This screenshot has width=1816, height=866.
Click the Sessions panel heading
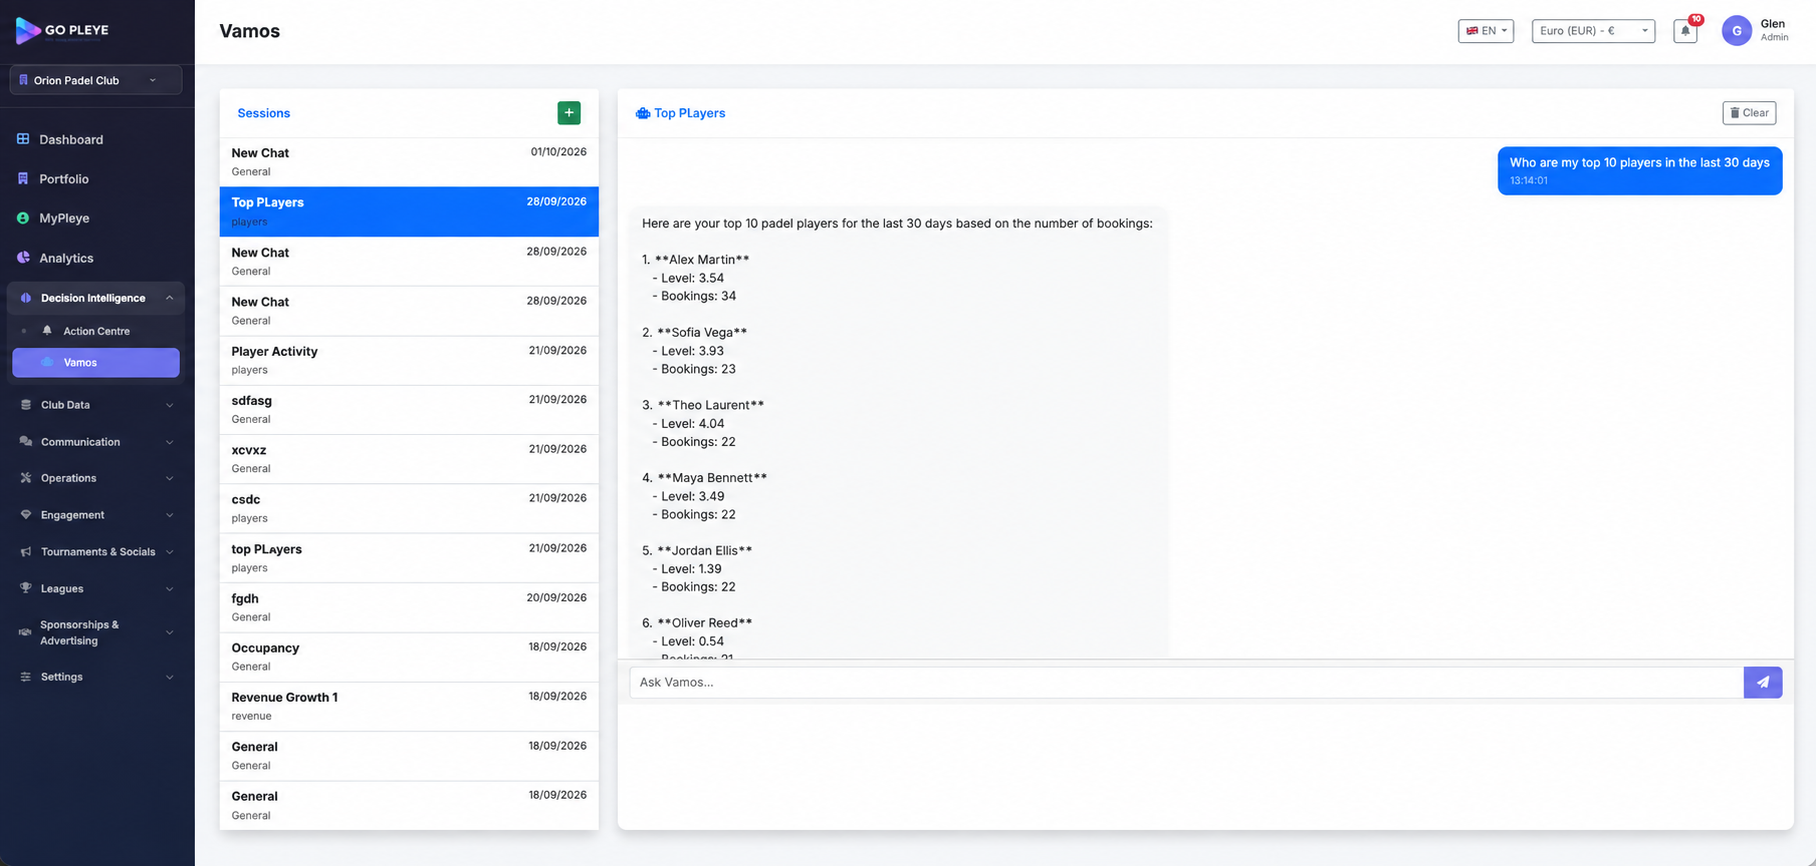[264, 113]
